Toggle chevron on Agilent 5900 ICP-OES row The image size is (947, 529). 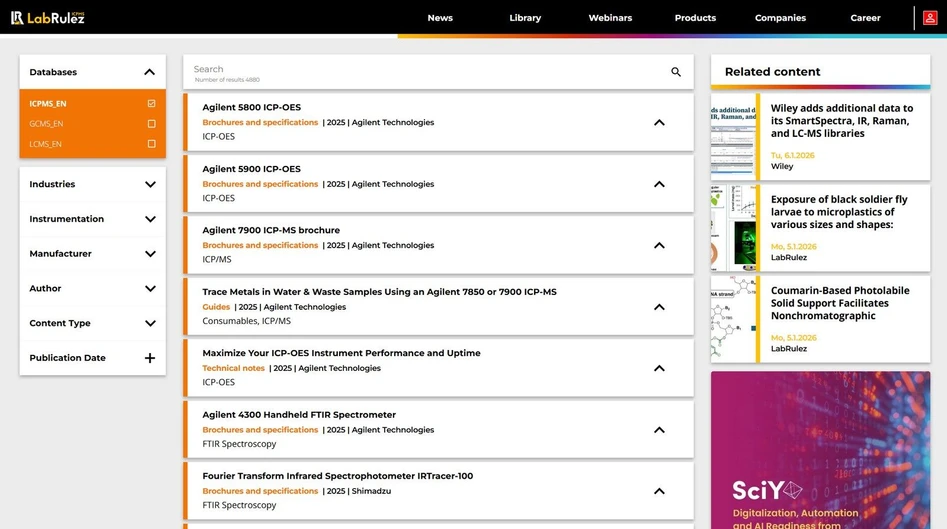click(x=659, y=184)
